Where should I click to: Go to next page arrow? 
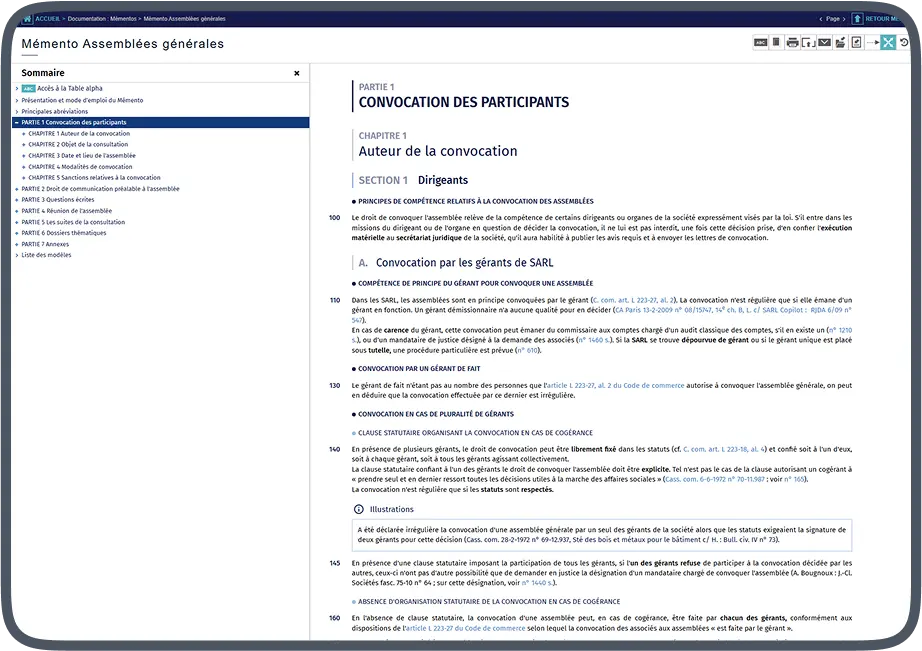point(845,18)
